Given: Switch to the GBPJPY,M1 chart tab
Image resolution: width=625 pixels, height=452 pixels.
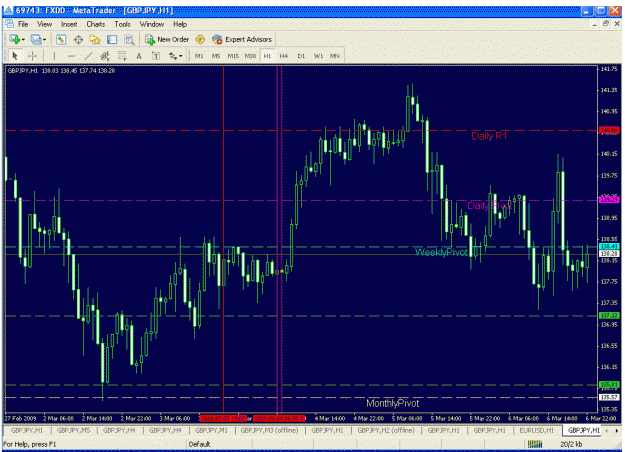Looking at the screenshot, I should (211, 430).
